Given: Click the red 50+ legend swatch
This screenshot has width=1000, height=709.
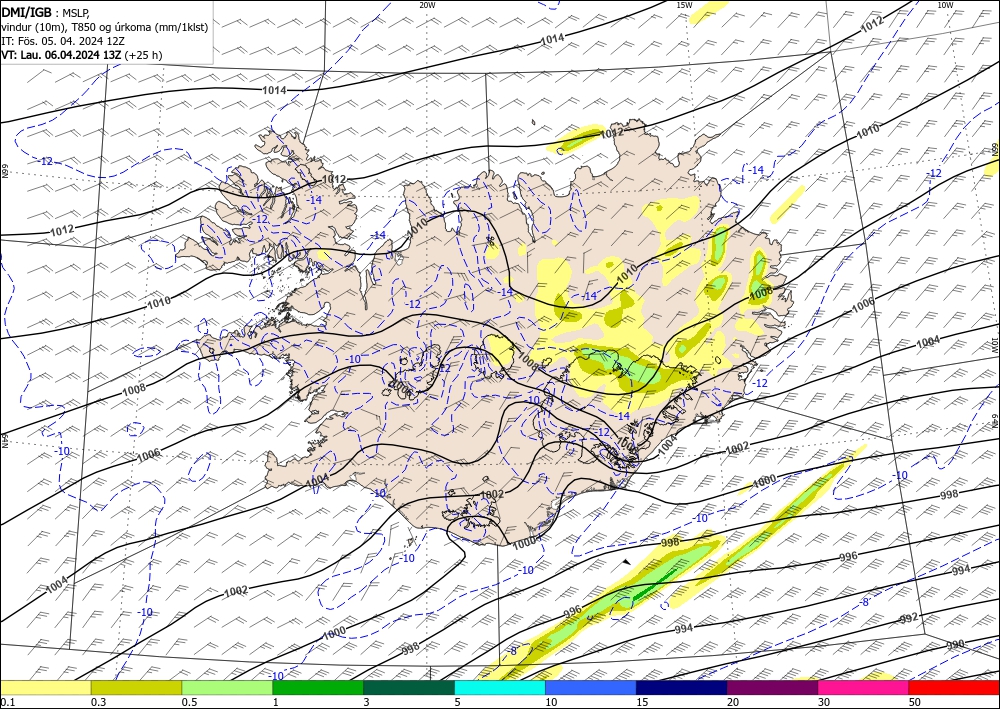Looking at the screenshot, I should [954, 688].
